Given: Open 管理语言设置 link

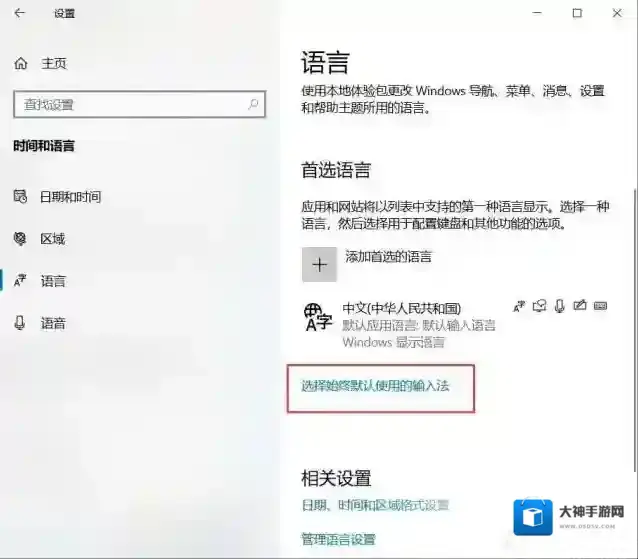Looking at the screenshot, I should [x=338, y=539].
